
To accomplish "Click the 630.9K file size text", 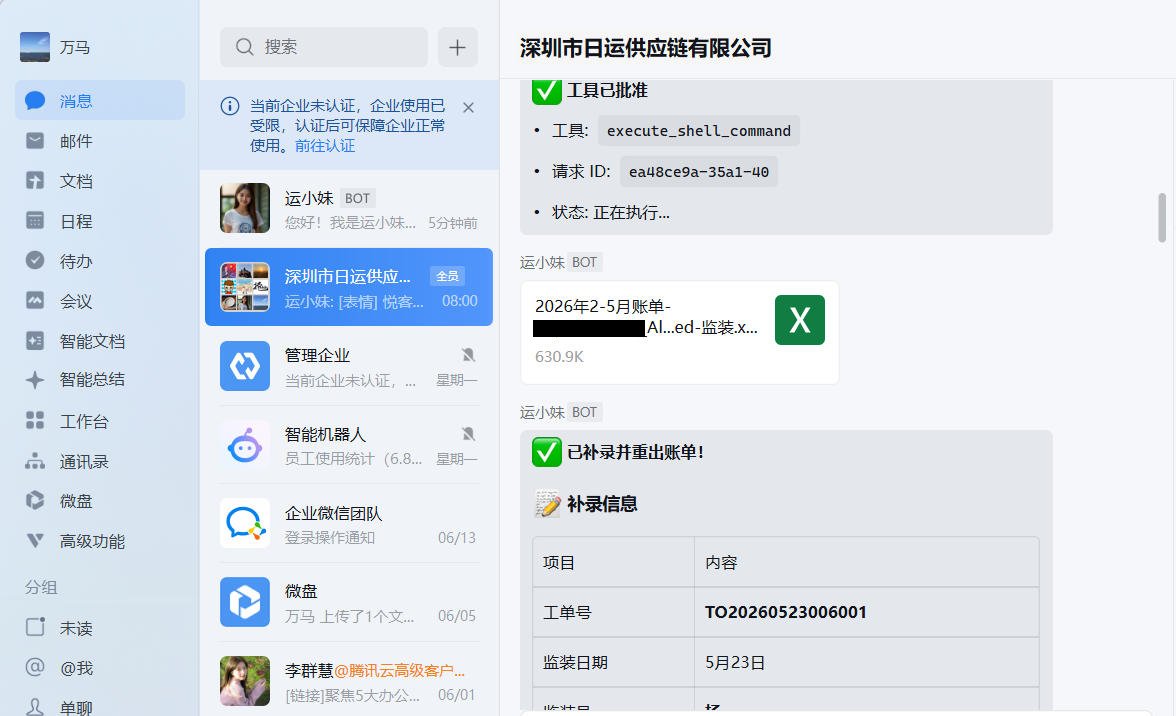I will (x=559, y=357).
